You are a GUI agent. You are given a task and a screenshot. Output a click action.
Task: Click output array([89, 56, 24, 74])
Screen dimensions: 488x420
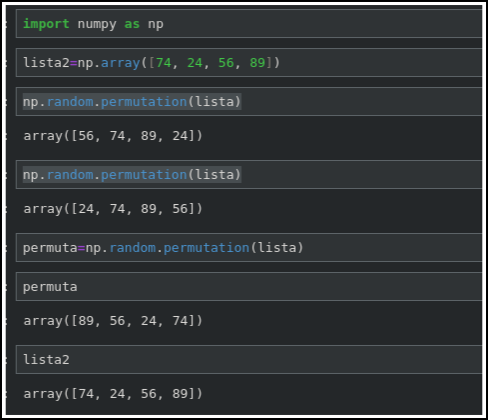113,321
